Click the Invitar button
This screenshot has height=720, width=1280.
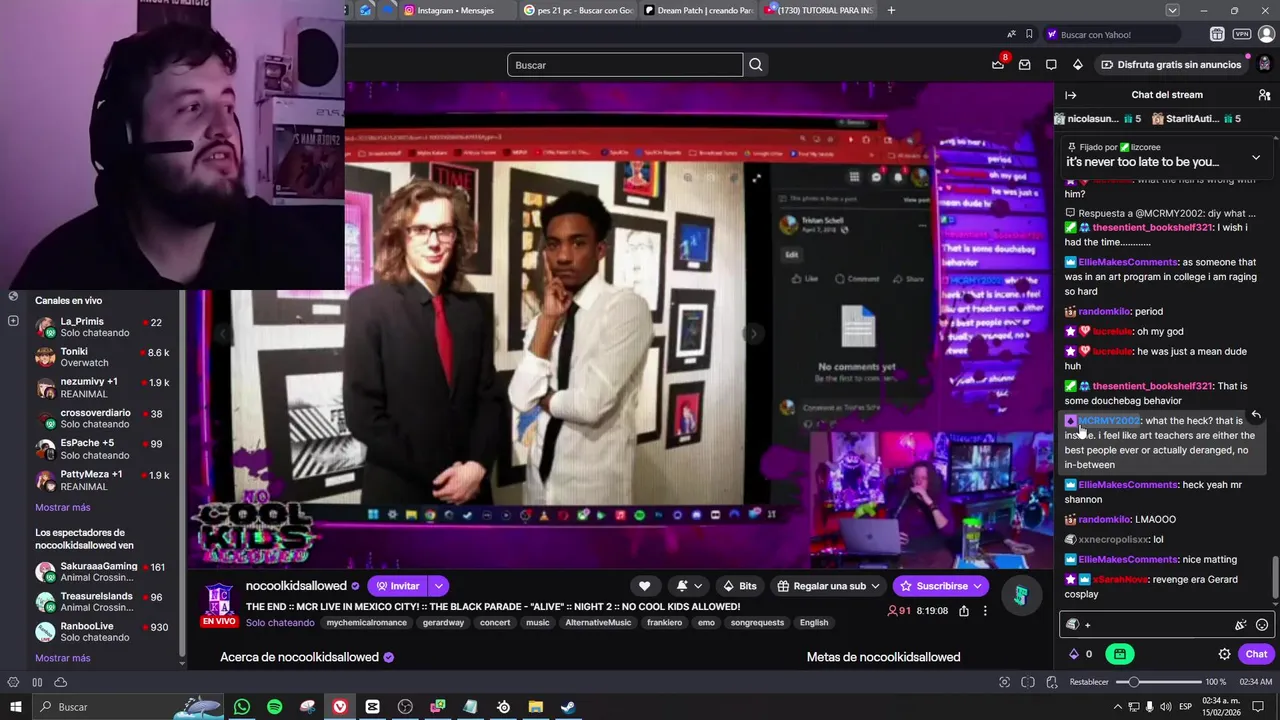[x=398, y=586]
